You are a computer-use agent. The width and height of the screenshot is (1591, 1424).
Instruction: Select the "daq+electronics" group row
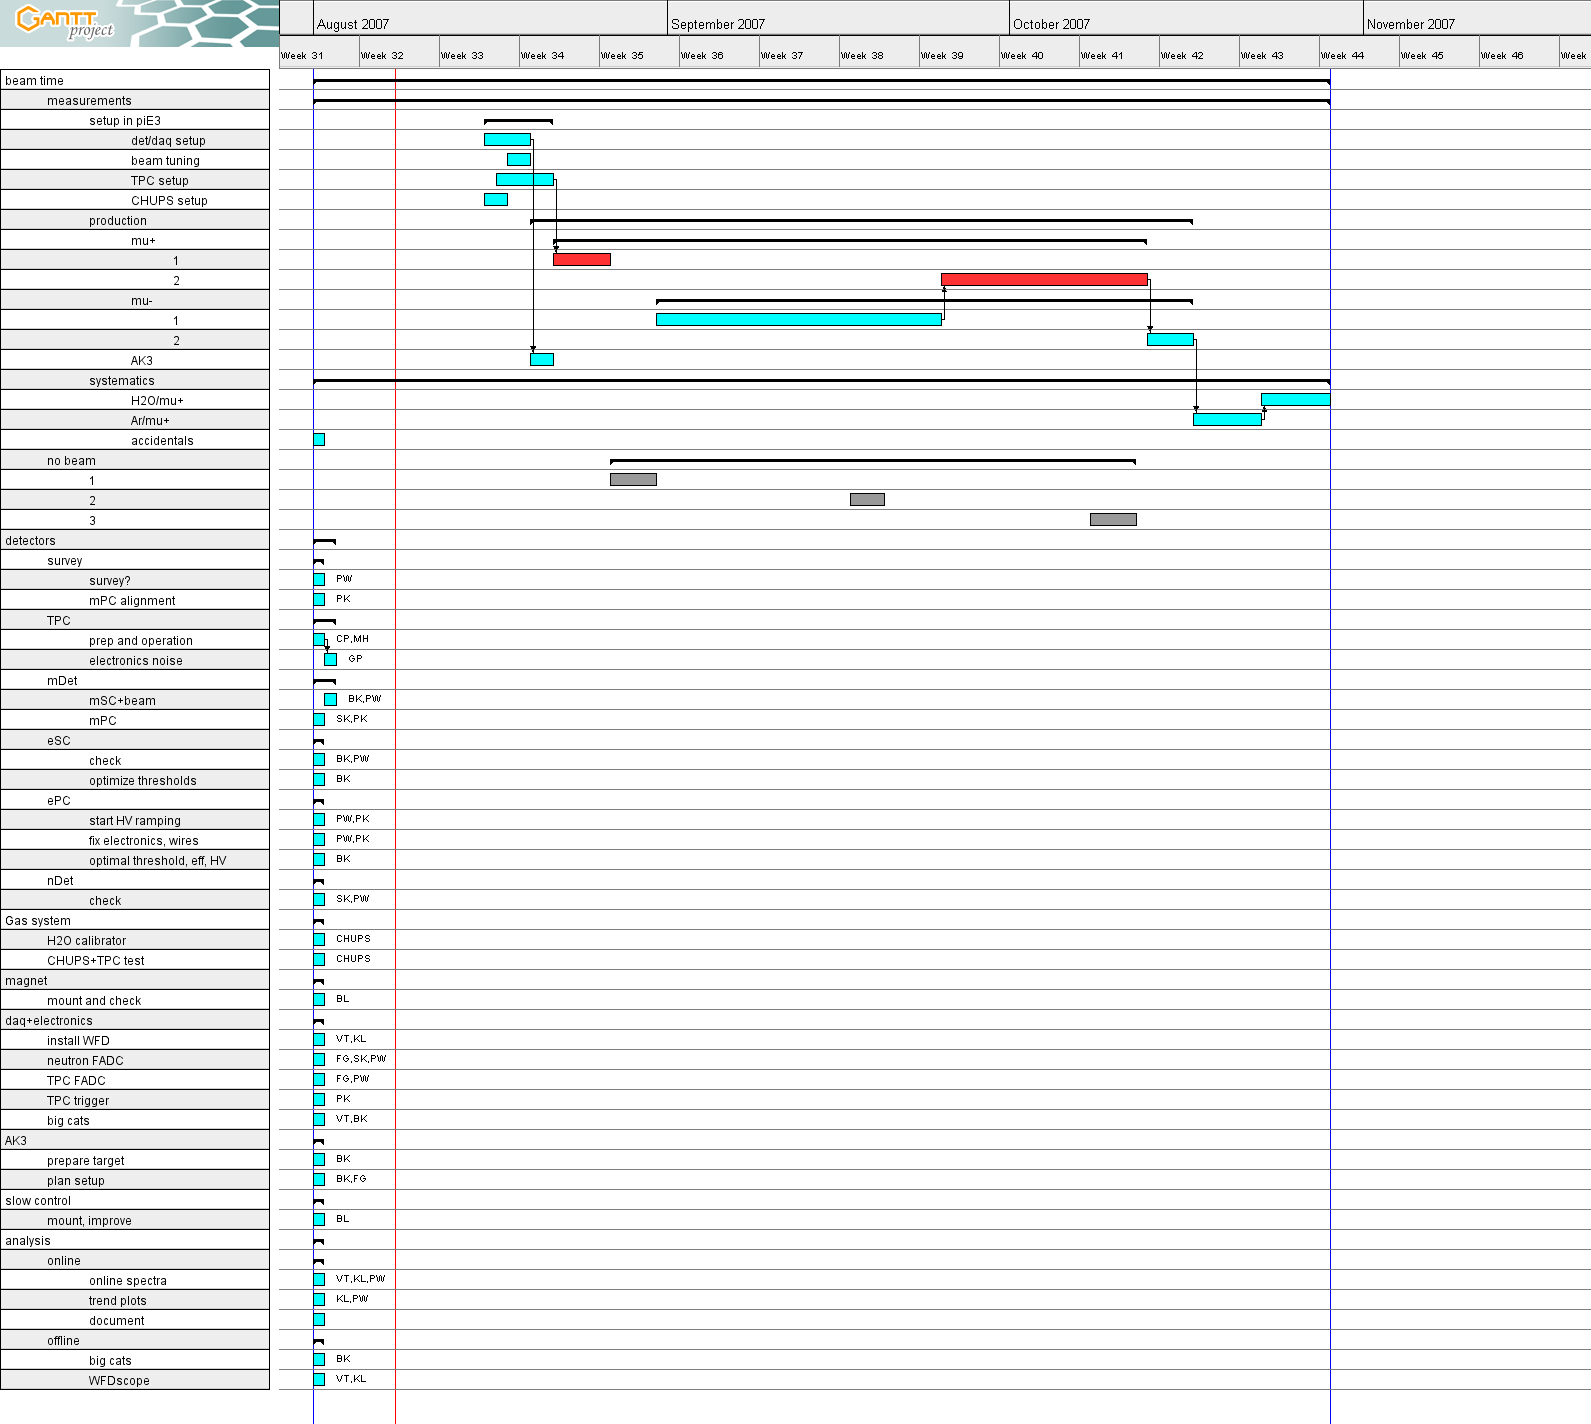click(48, 1021)
